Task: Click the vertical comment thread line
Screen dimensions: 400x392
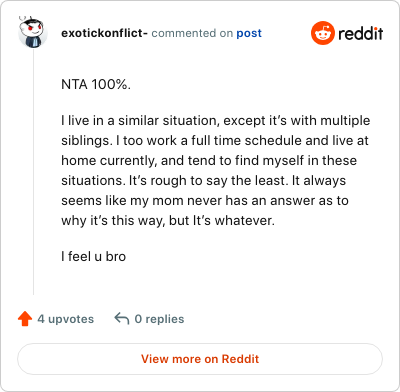Action: [33, 172]
